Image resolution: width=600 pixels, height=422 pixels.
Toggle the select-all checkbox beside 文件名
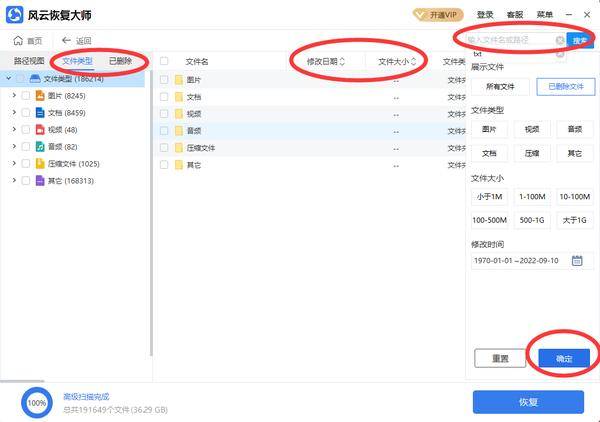tap(164, 61)
